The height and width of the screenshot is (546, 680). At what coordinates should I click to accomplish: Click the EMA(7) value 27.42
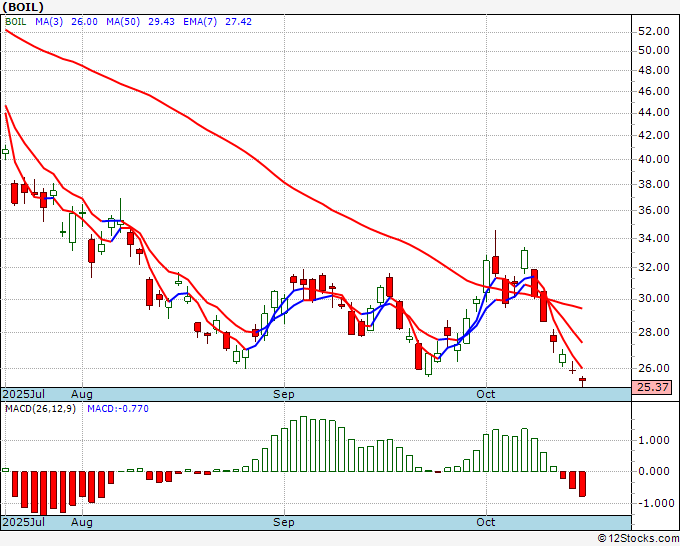[238, 22]
